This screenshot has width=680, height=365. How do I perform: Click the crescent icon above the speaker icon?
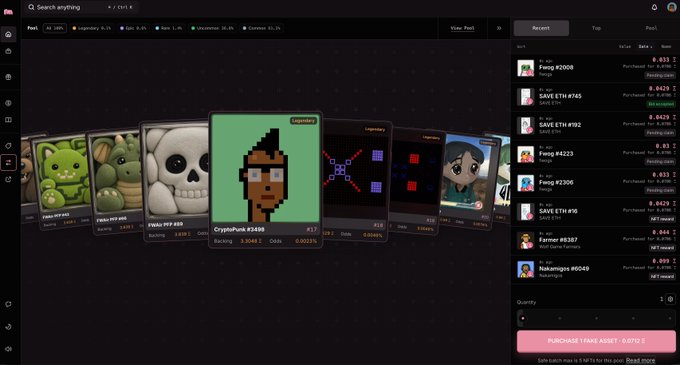coord(8,327)
